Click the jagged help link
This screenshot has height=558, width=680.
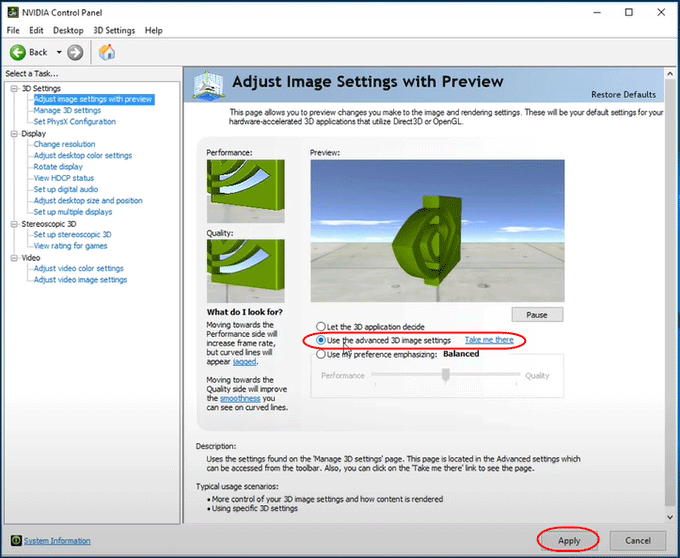pyautogui.click(x=245, y=362)
